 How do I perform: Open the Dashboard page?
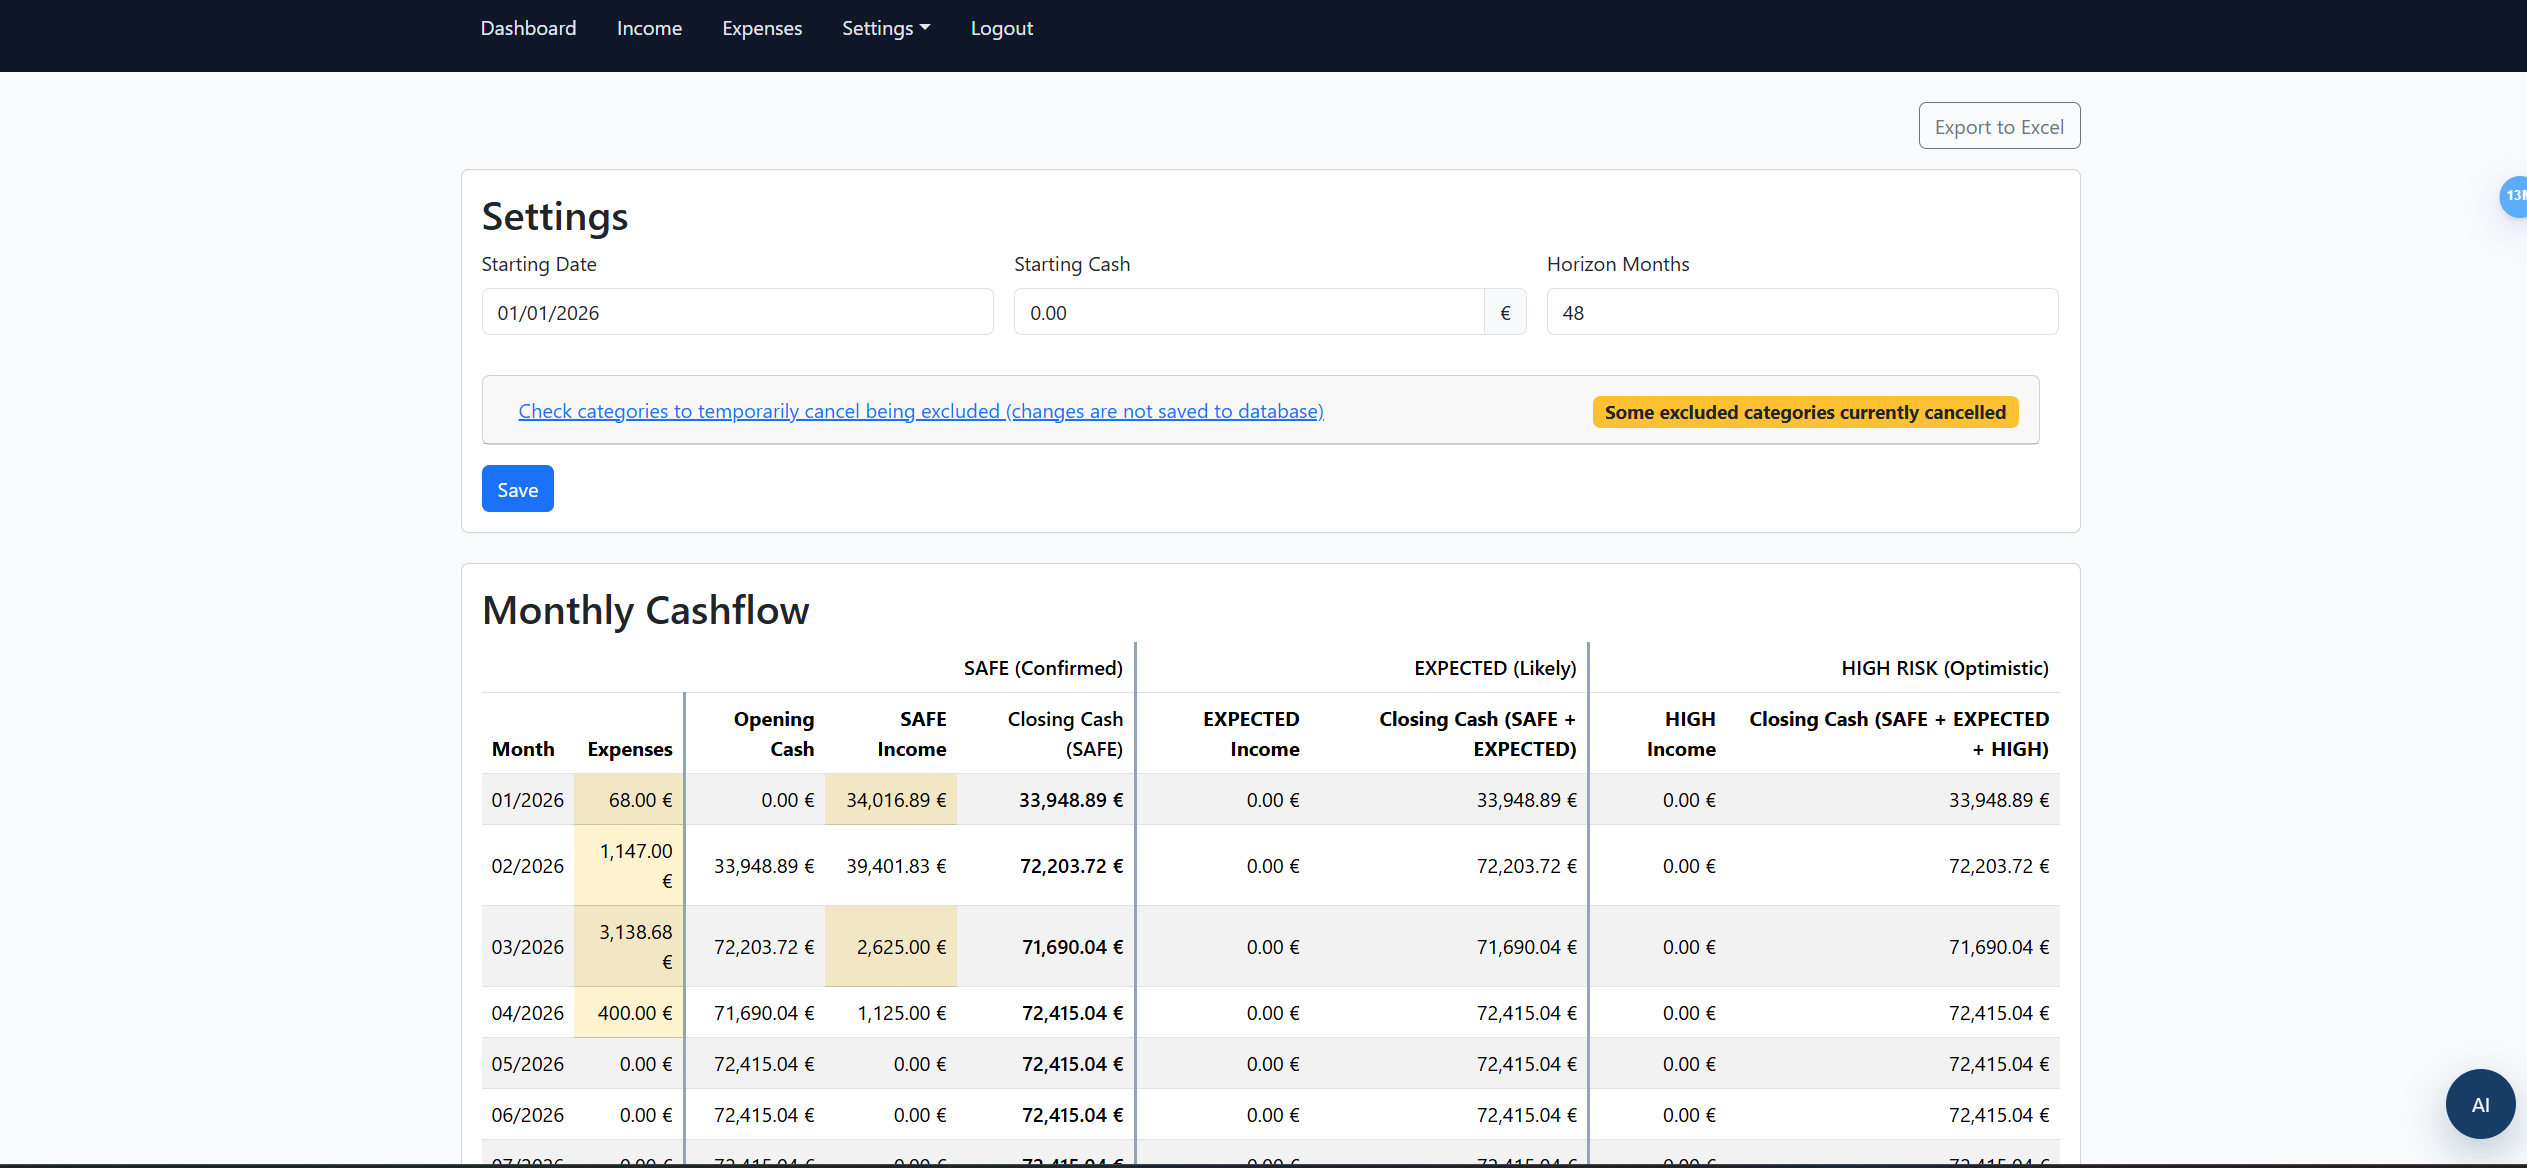tap(528, 28)
